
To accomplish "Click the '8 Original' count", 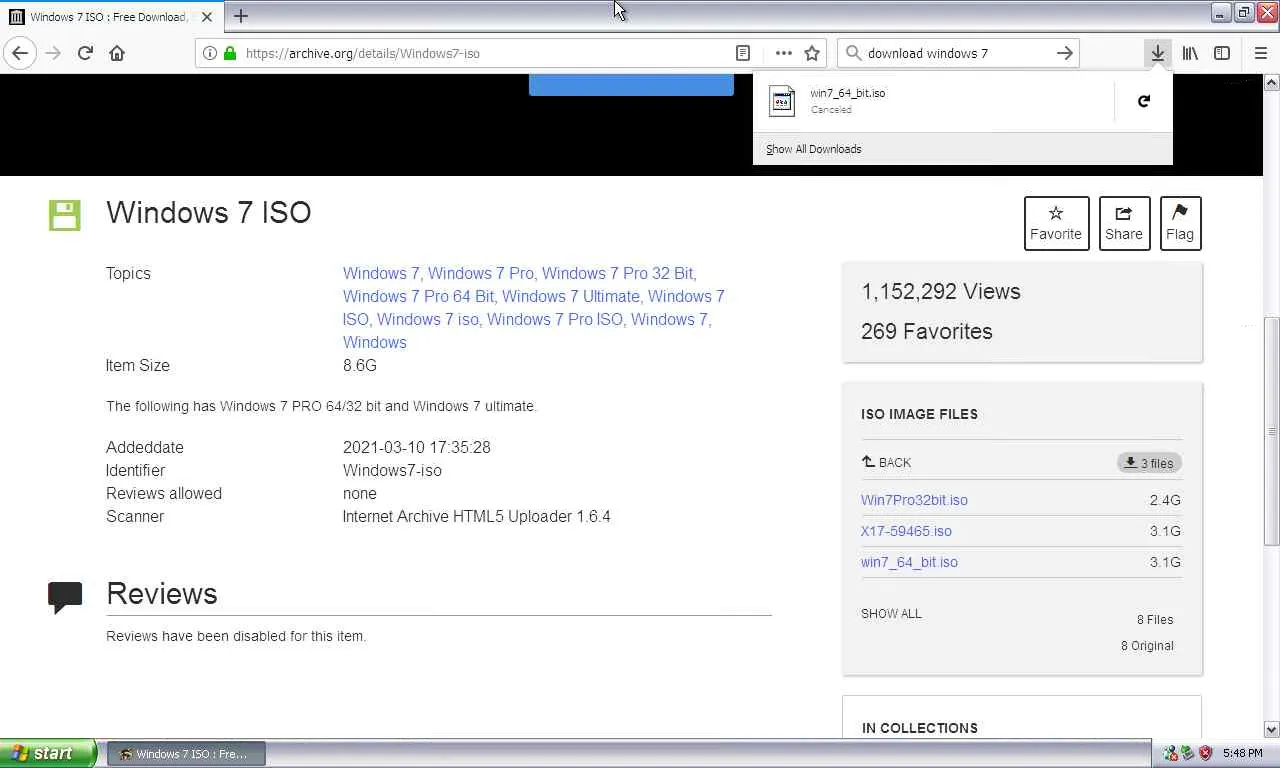I will (1147, 646).
